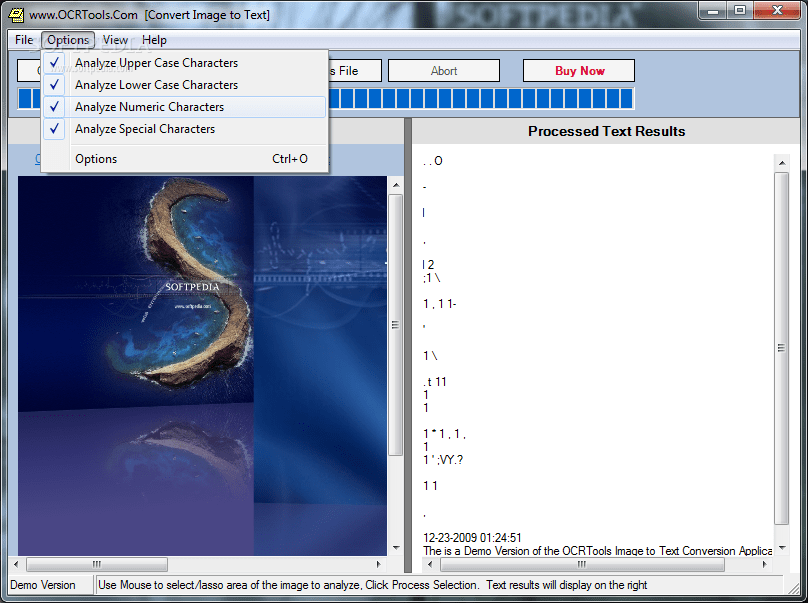Toggle Analyze Upper Case Characters
This screenshot has width=808, height=603.
pos(184,63)
